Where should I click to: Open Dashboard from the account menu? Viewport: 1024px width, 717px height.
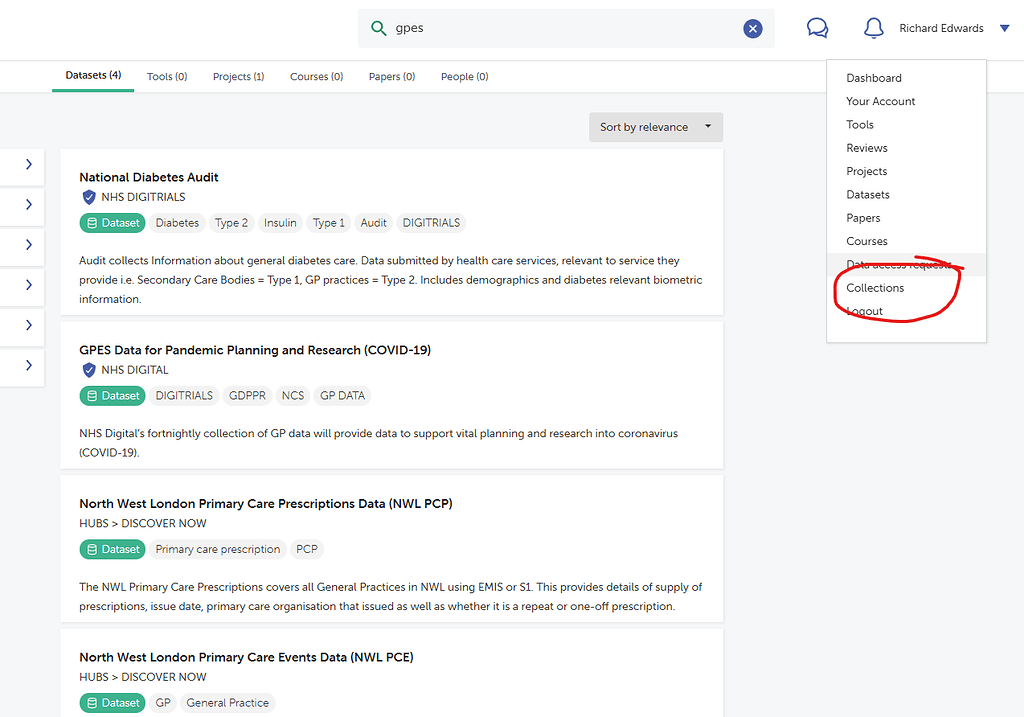[874, 77]
